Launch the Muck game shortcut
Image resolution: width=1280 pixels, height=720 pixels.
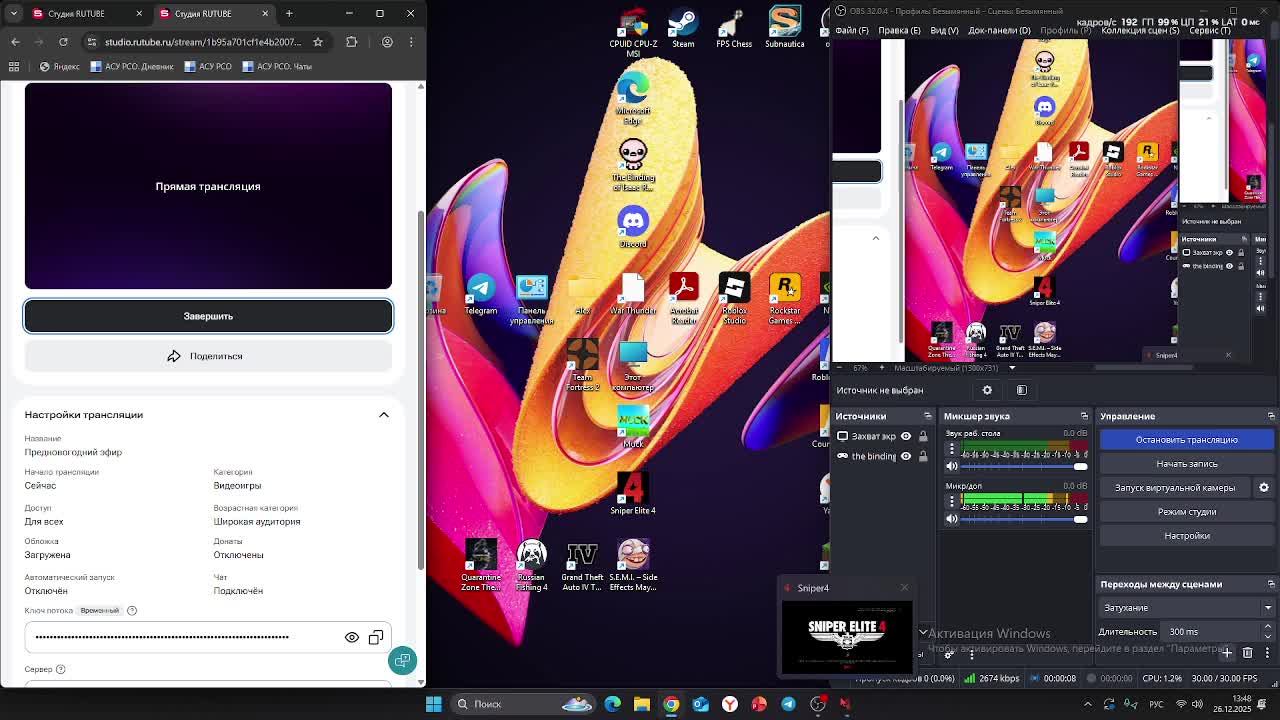click(x=633, y=427)
